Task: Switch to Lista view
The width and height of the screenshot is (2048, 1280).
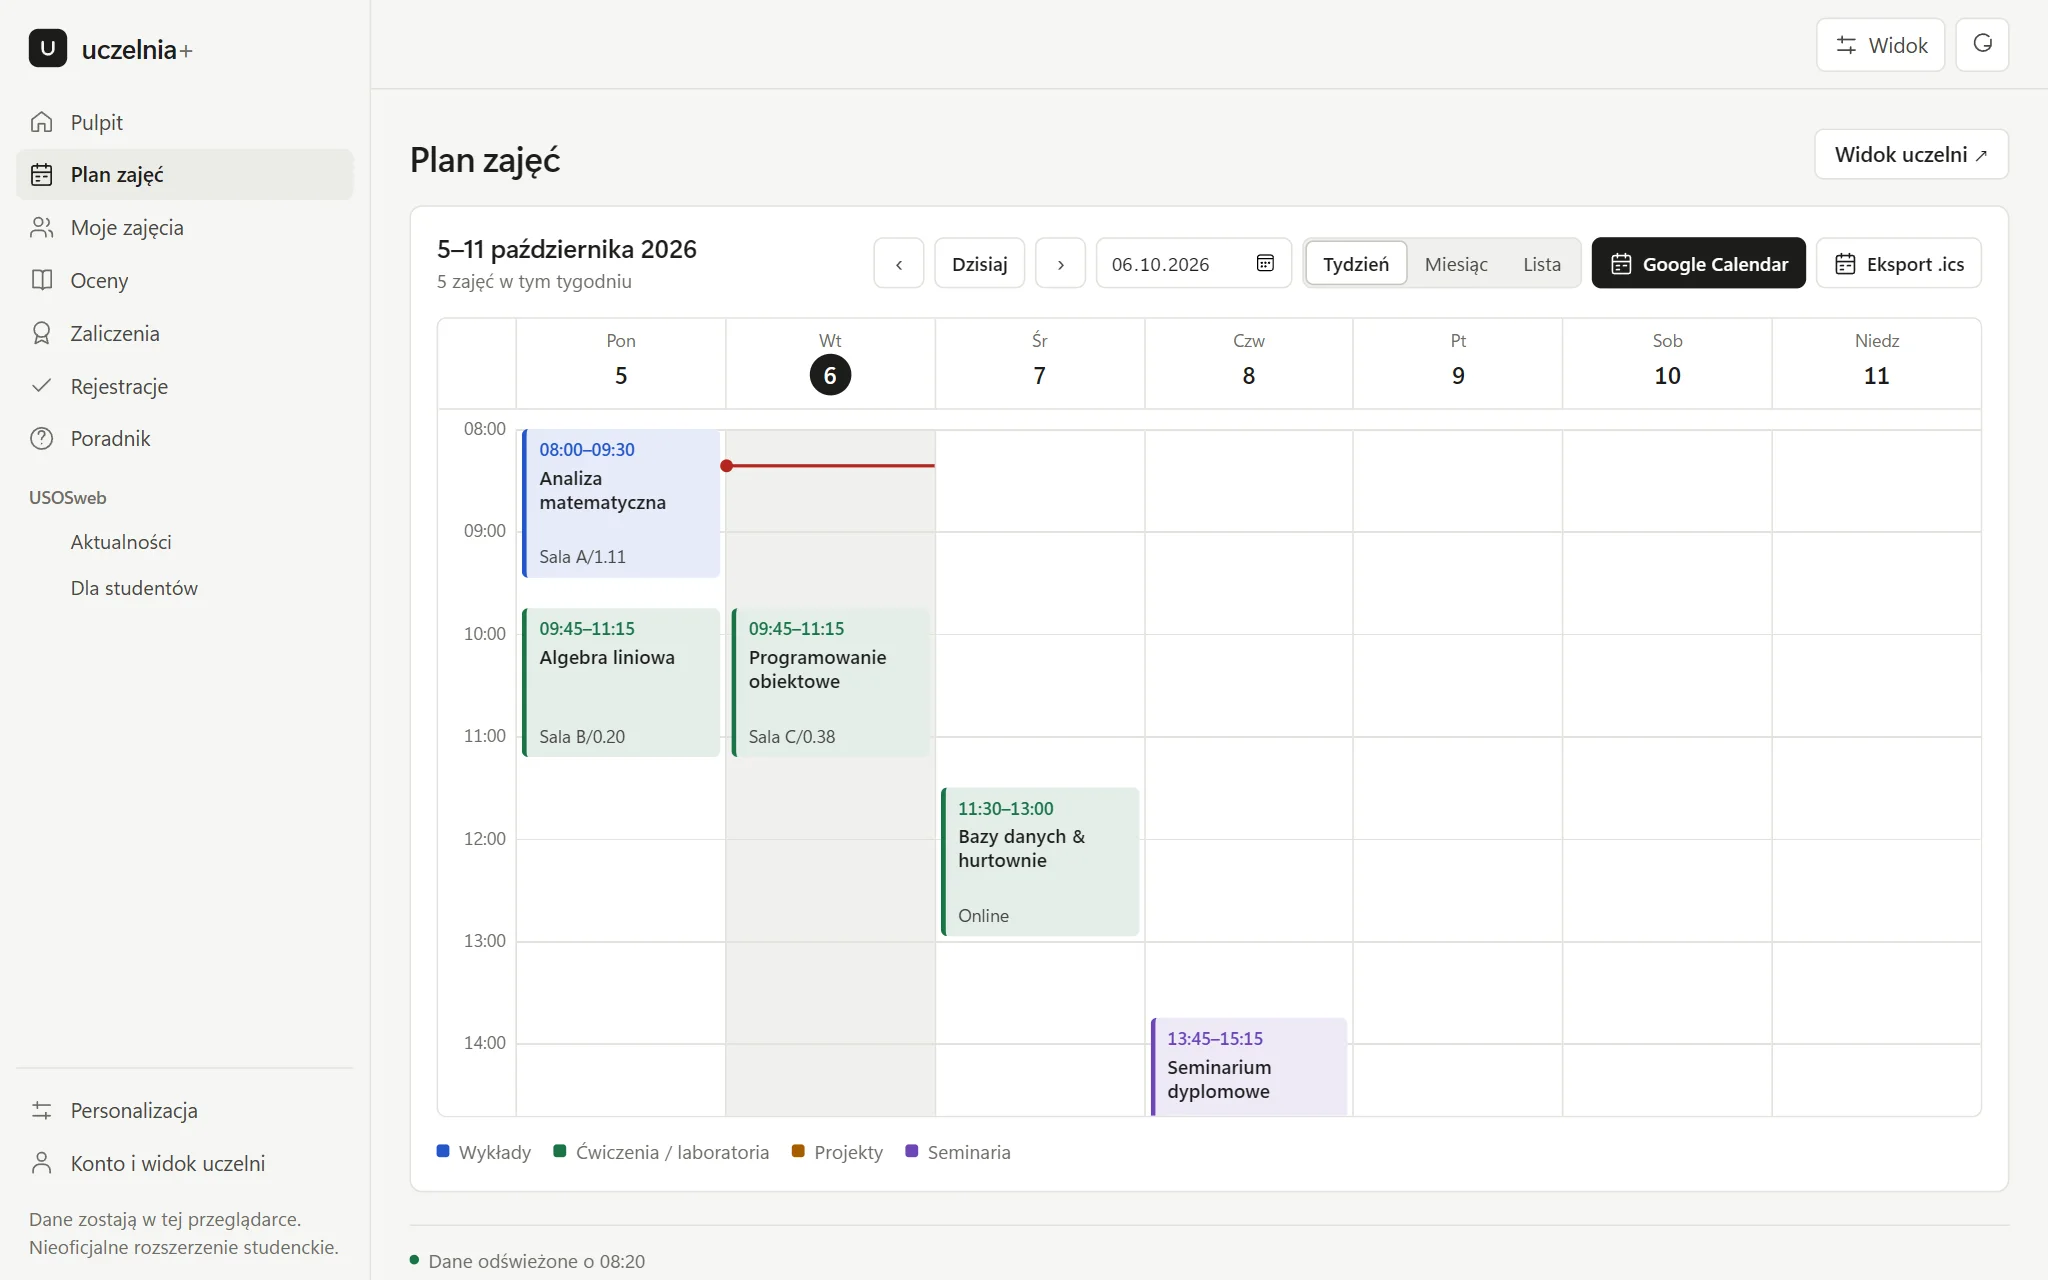Action: (x=1541, y=264)
